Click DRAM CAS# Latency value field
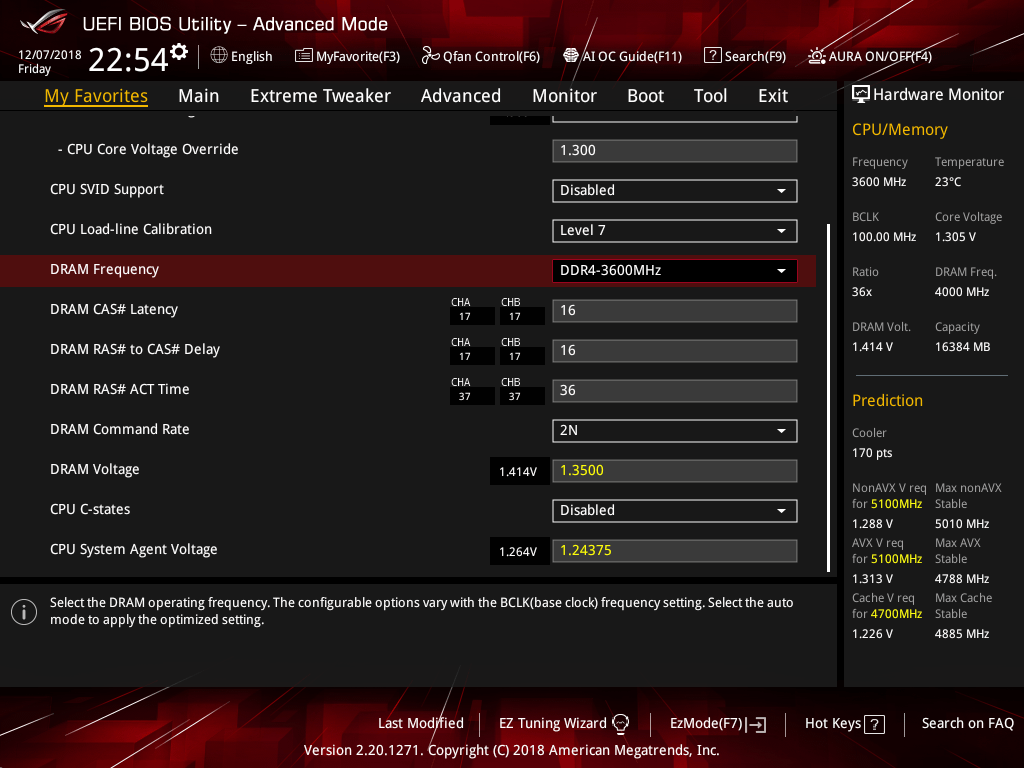Screen dimensions: 1024x768 [675, 311]
